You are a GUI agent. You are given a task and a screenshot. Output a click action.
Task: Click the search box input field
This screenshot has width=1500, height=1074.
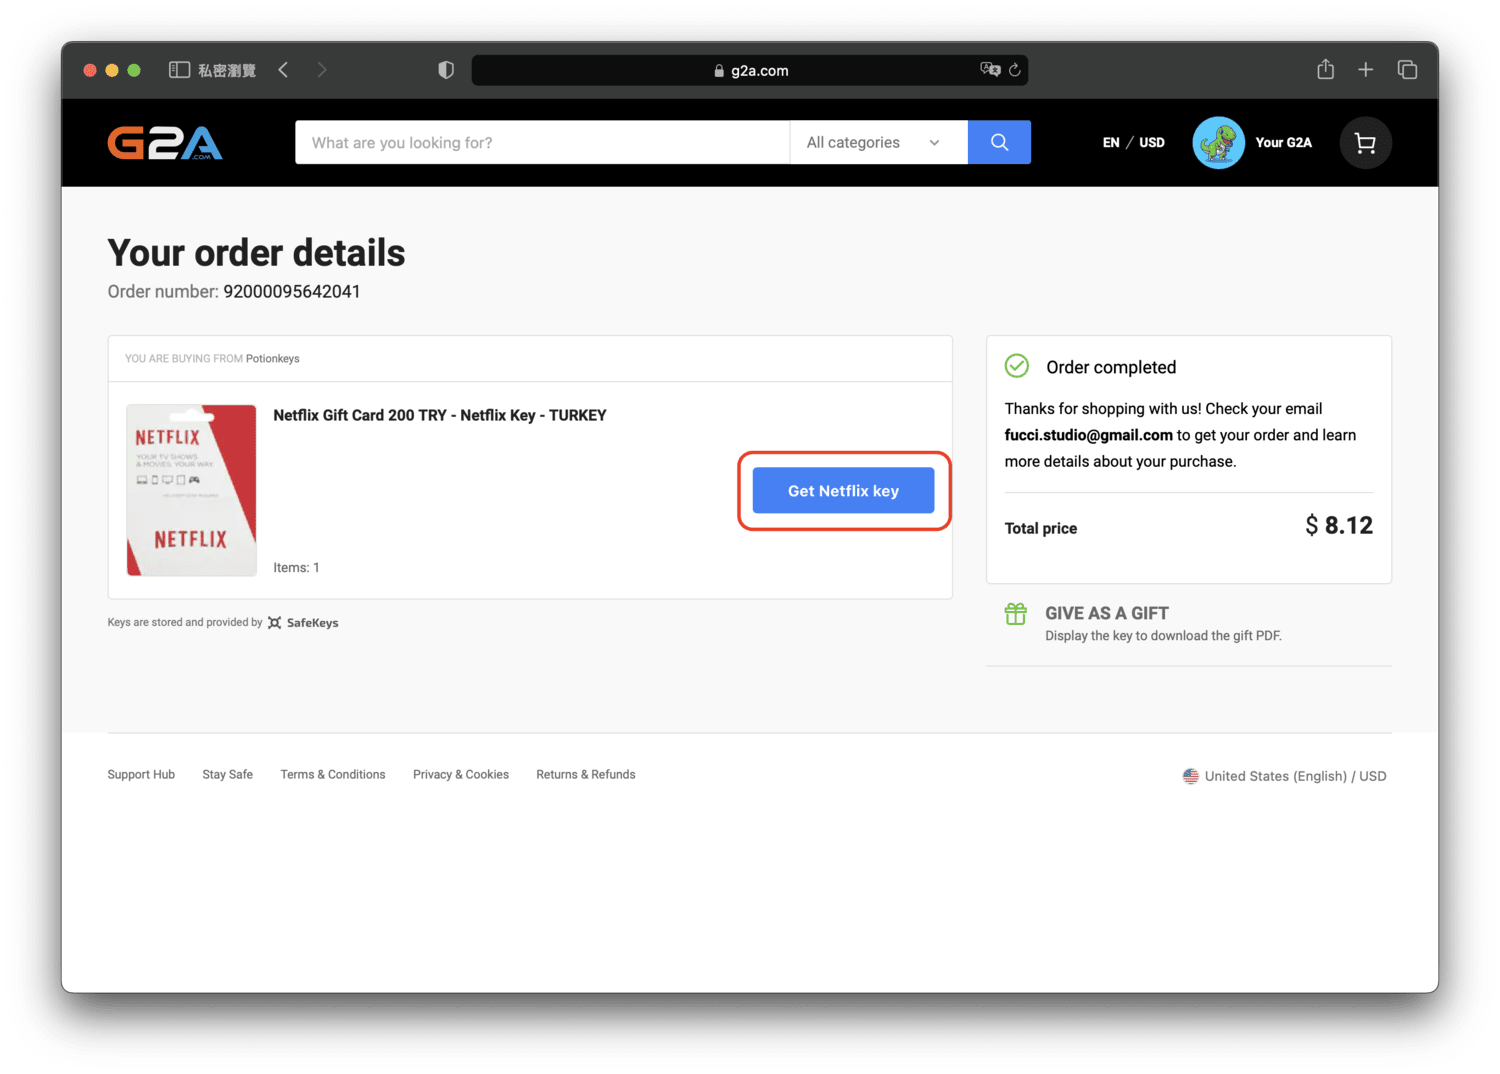542,142
